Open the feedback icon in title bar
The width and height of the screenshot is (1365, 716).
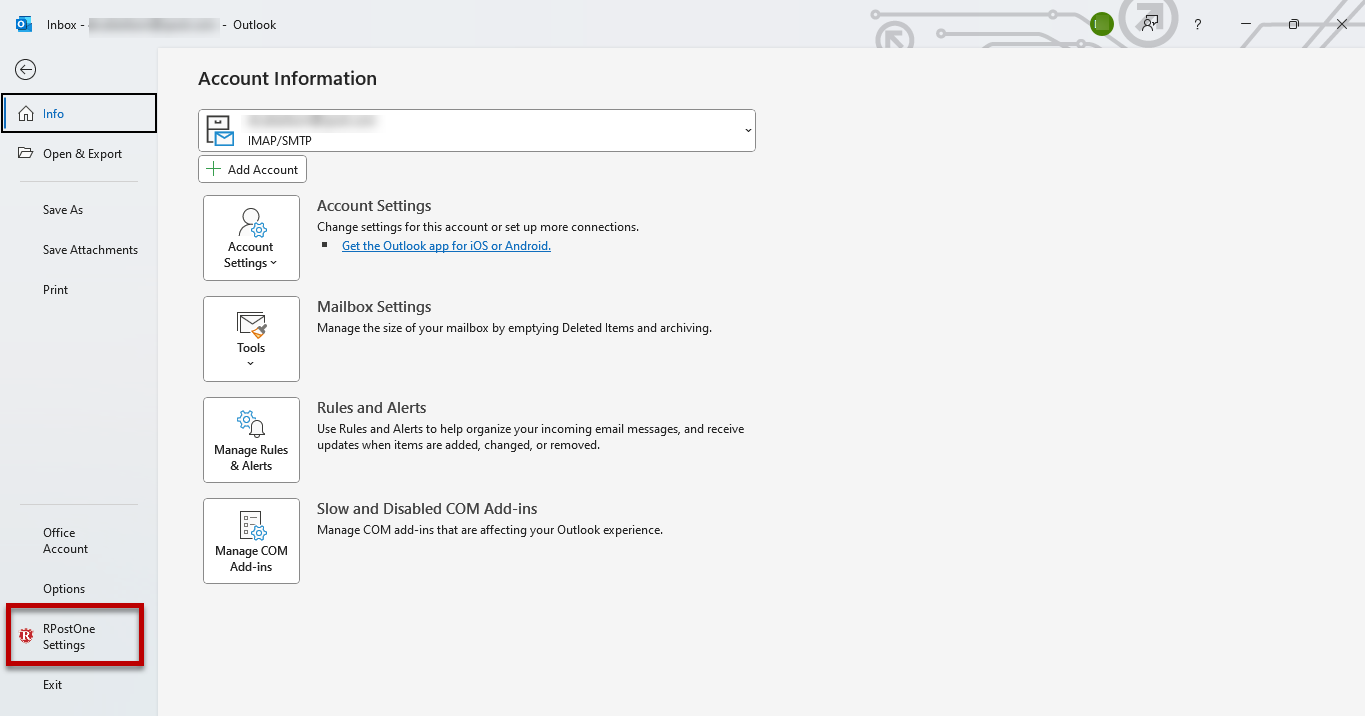[1151, 24]
